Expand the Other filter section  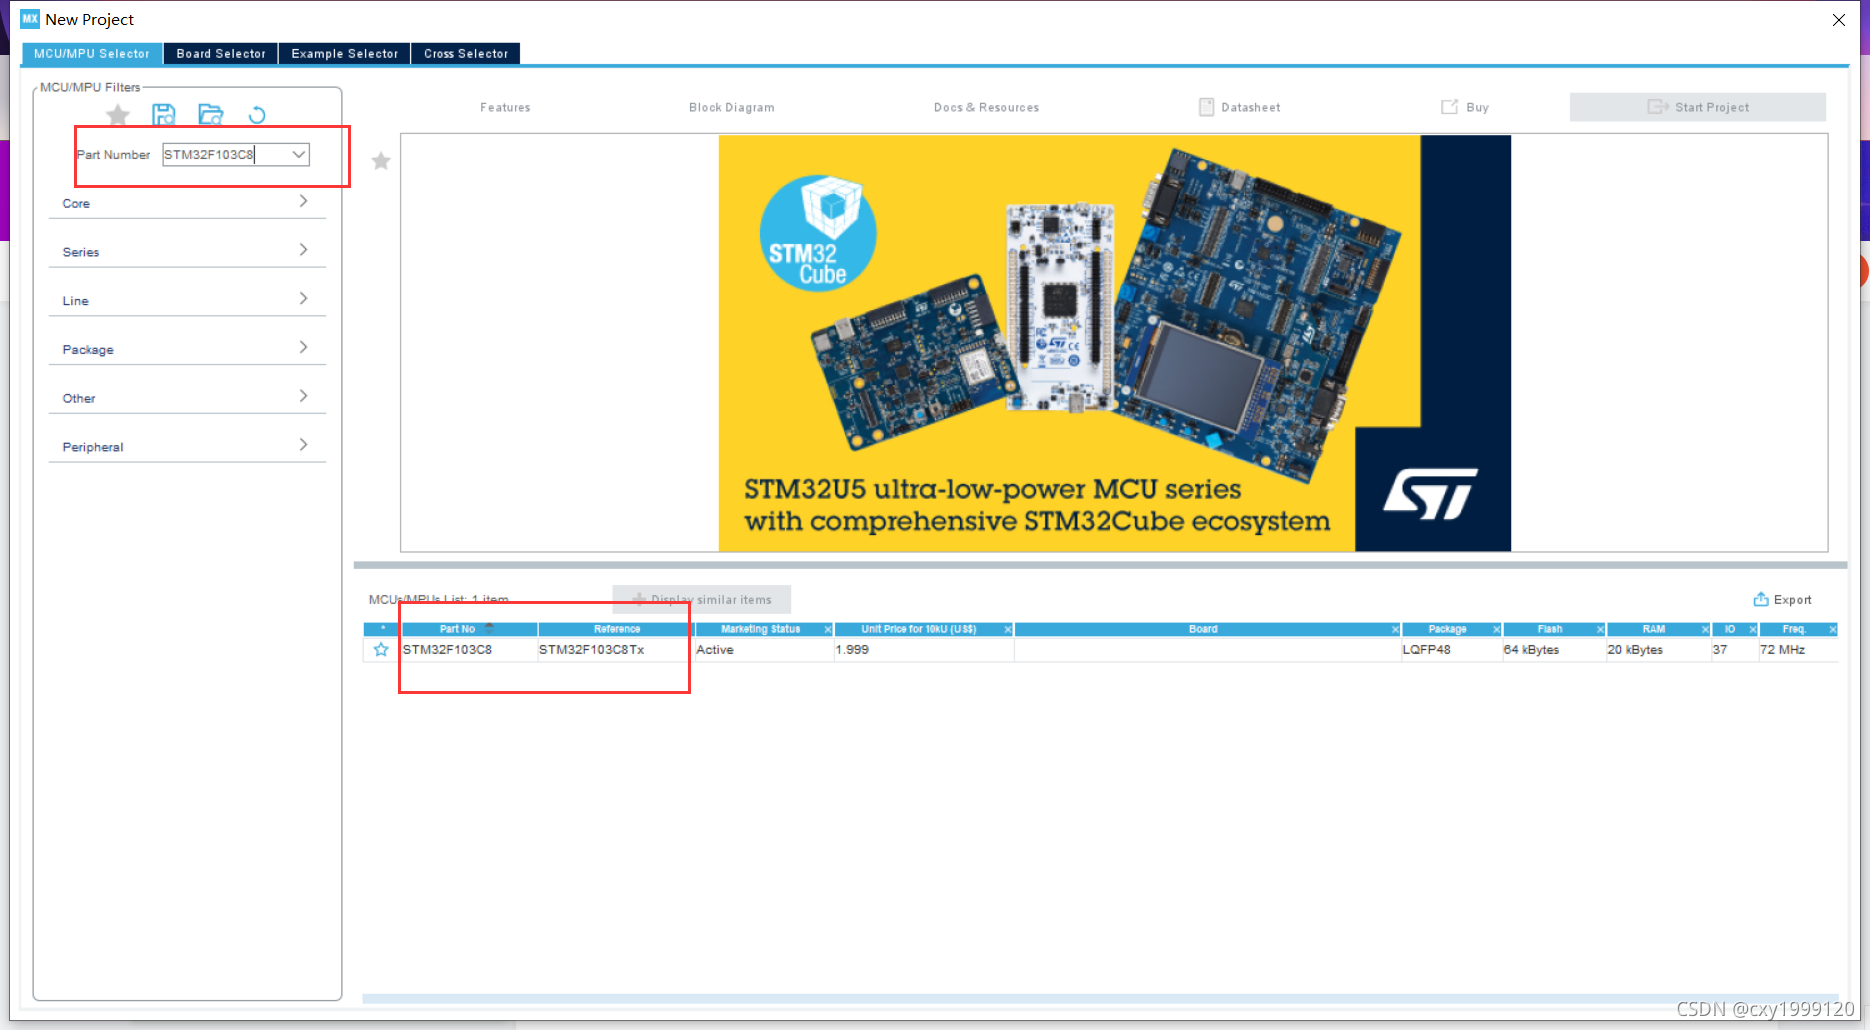[187, 398]
